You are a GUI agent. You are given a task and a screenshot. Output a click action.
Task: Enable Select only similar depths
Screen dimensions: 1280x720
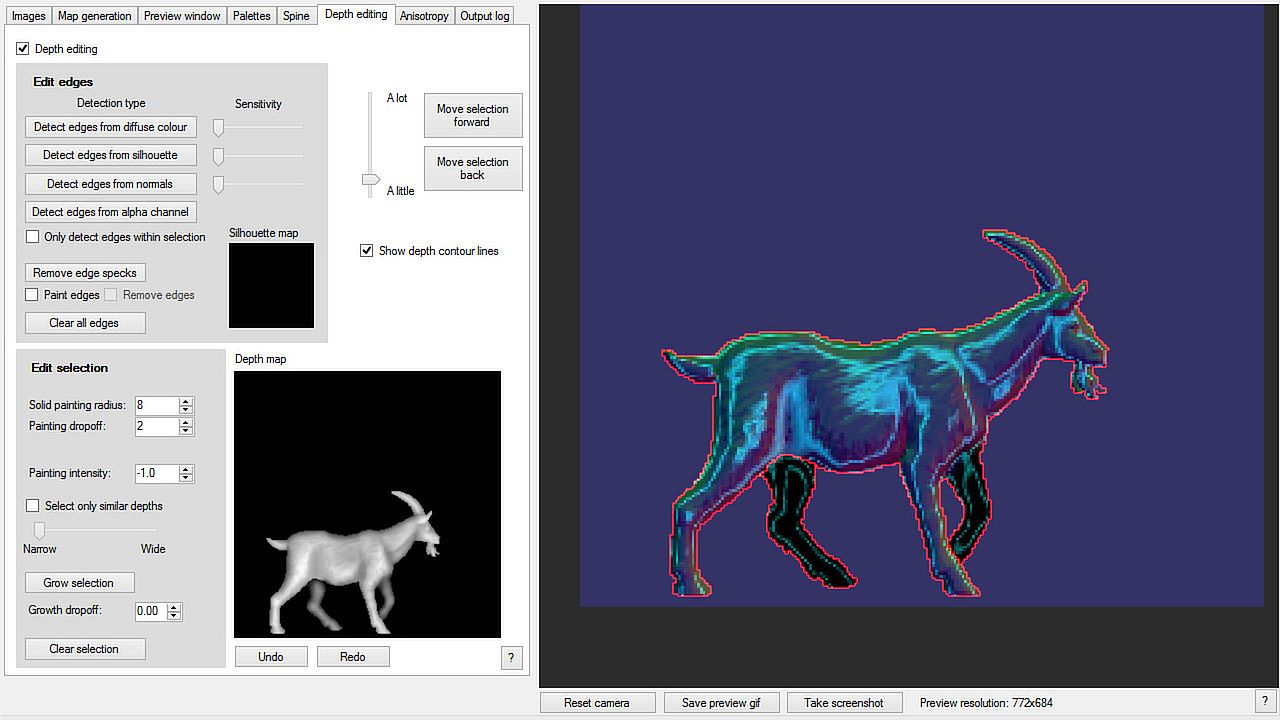tap(33, 506)
